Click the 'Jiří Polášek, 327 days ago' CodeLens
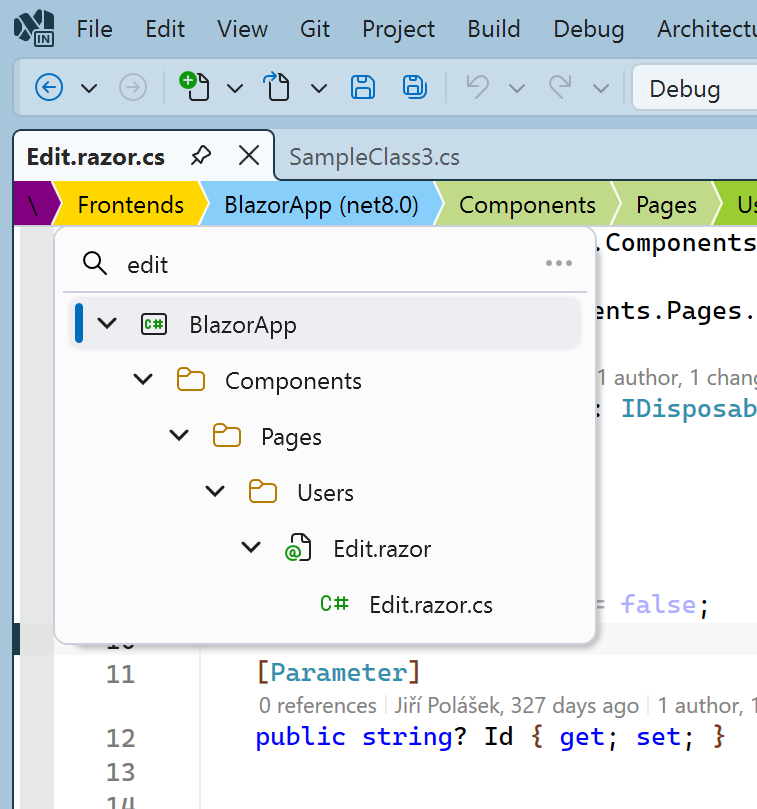 click(517, 705)
